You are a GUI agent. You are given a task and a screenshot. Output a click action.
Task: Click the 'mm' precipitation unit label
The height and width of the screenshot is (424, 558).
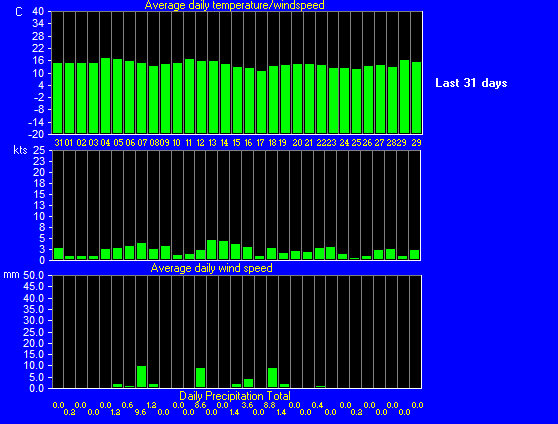coord(11,274)
